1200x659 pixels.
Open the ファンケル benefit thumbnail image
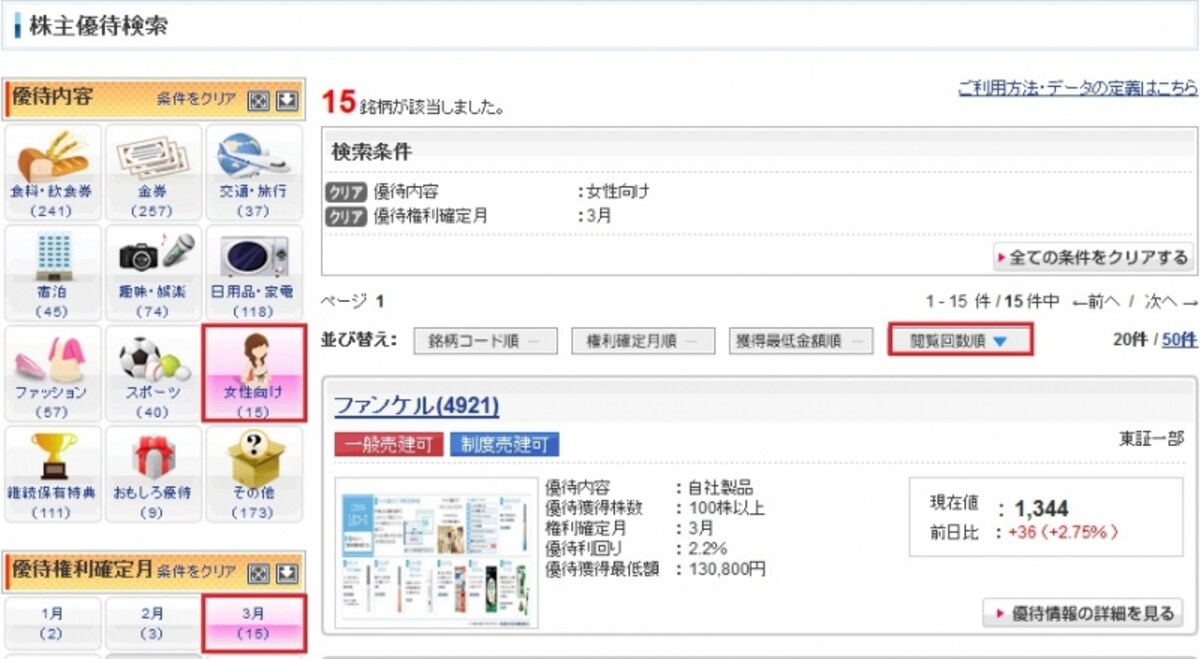[x=437, y=553]
